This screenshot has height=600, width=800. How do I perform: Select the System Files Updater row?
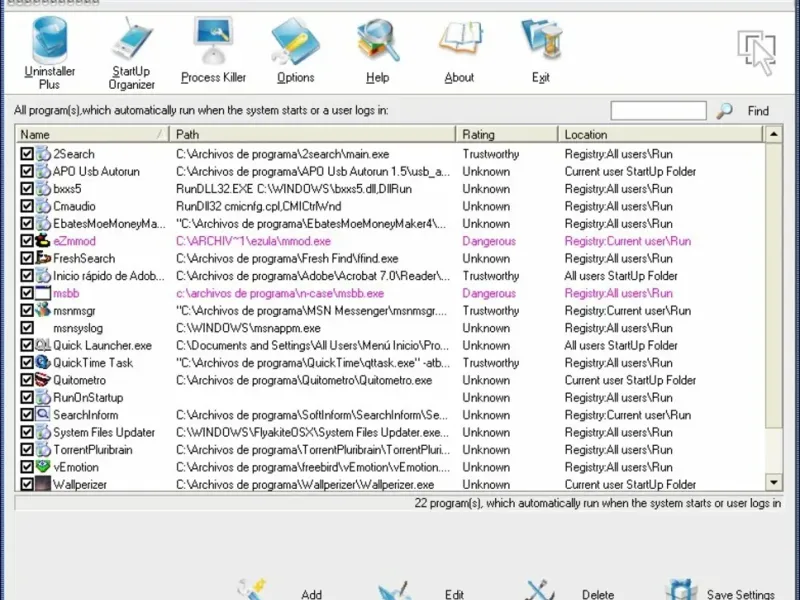[391, 432]
